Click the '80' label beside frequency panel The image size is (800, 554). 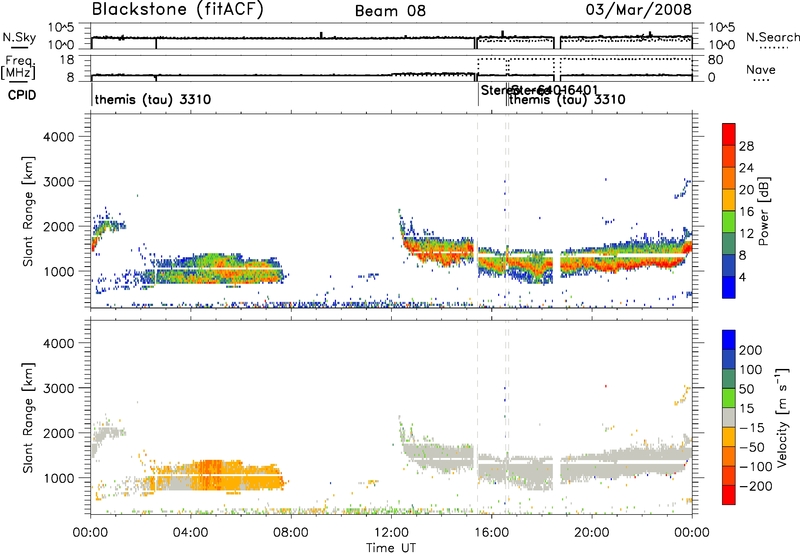point(715,60)
